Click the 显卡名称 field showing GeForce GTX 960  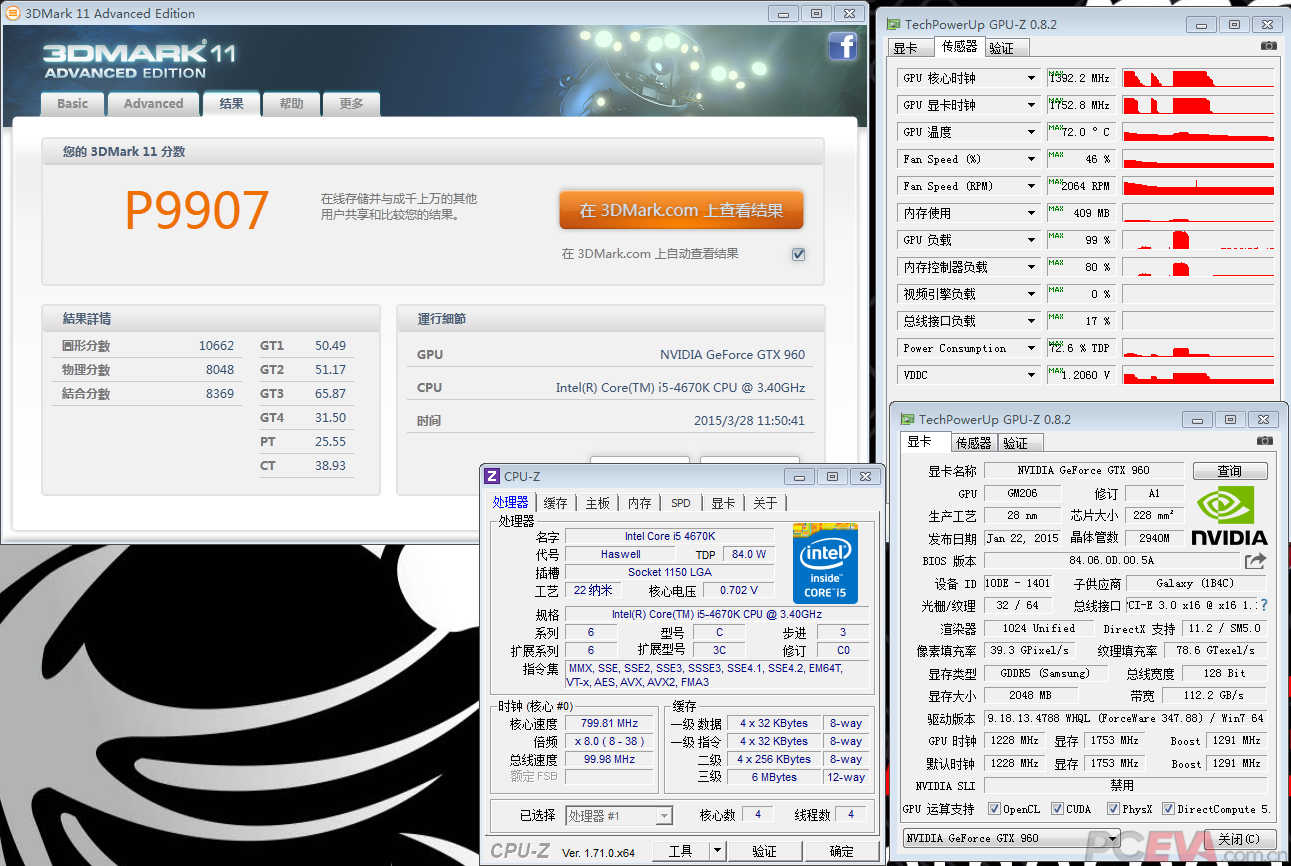coord(1084,470)
